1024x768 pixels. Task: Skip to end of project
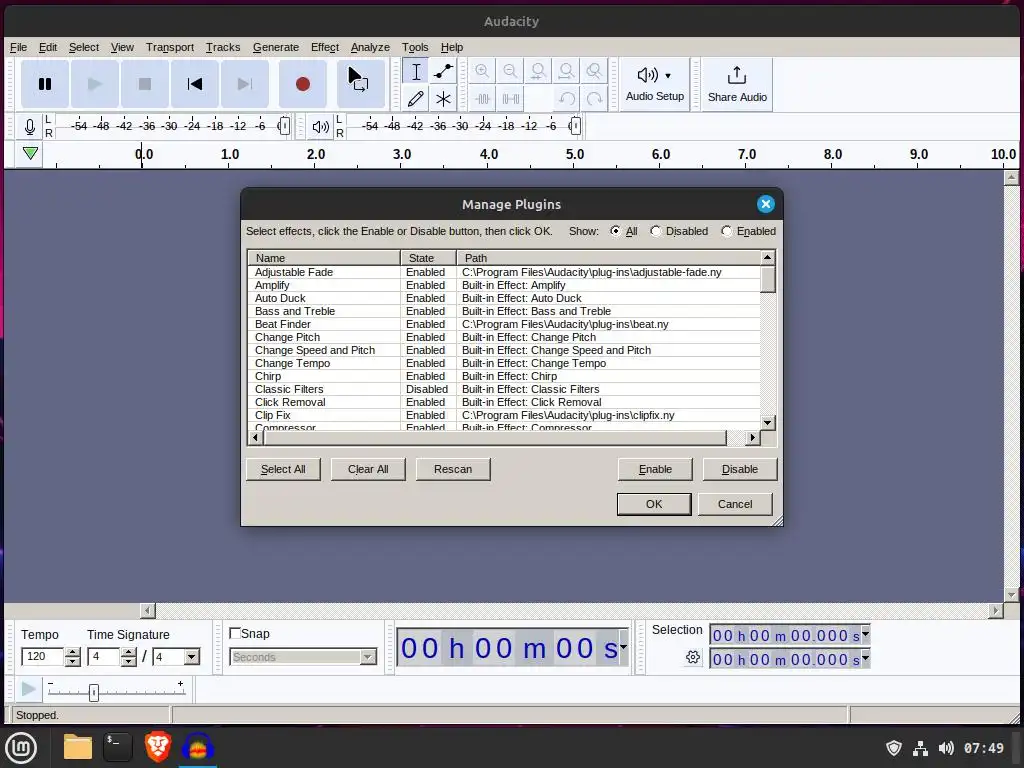[245, 84]
